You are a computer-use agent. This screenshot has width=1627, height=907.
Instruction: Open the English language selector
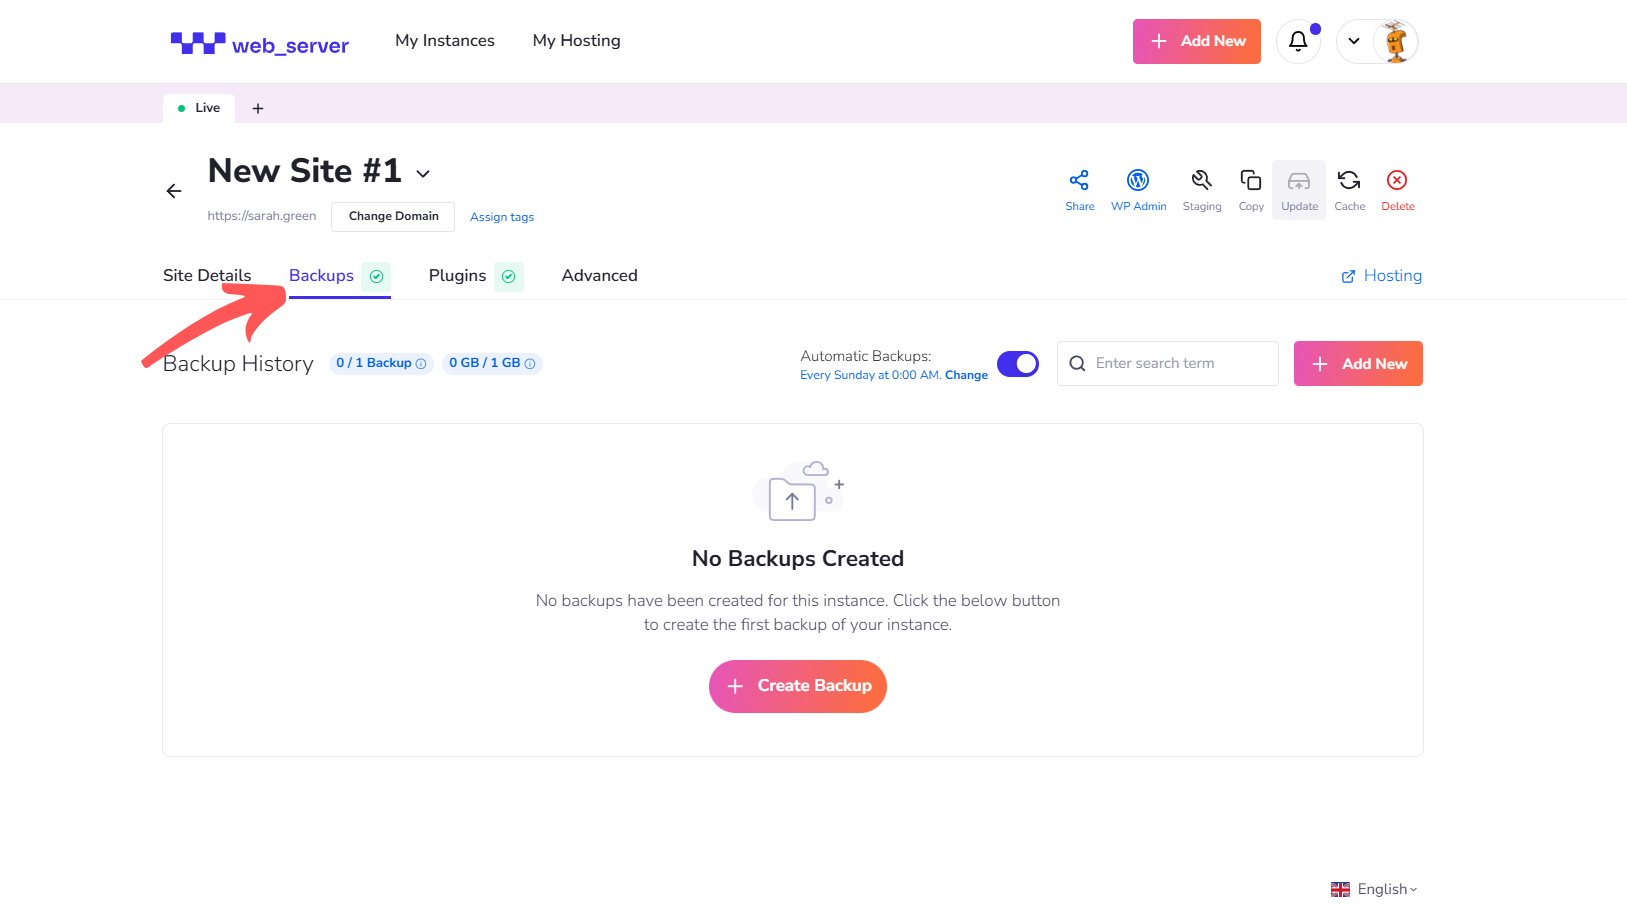[x=1374, y=889]
